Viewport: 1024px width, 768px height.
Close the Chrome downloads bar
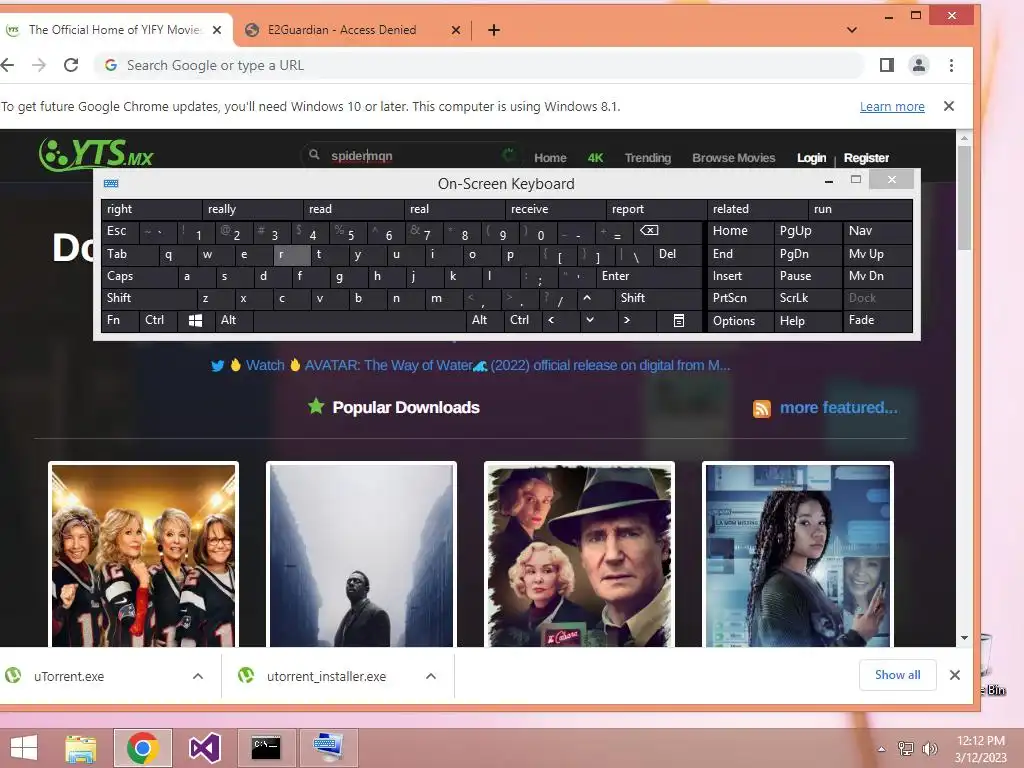coord(955,675)
